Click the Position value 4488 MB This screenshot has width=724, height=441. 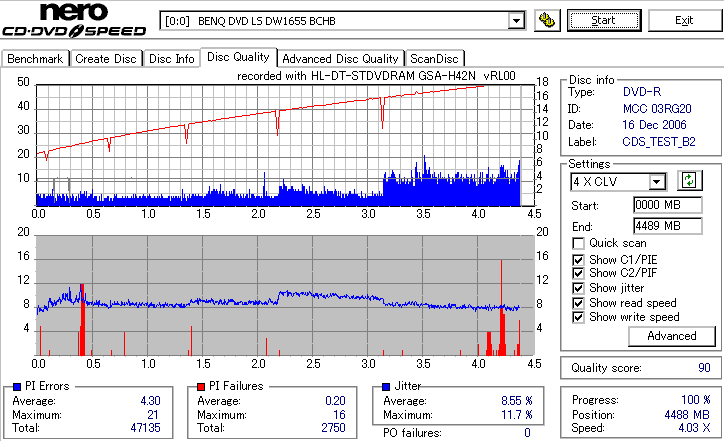tap(687, 415)
